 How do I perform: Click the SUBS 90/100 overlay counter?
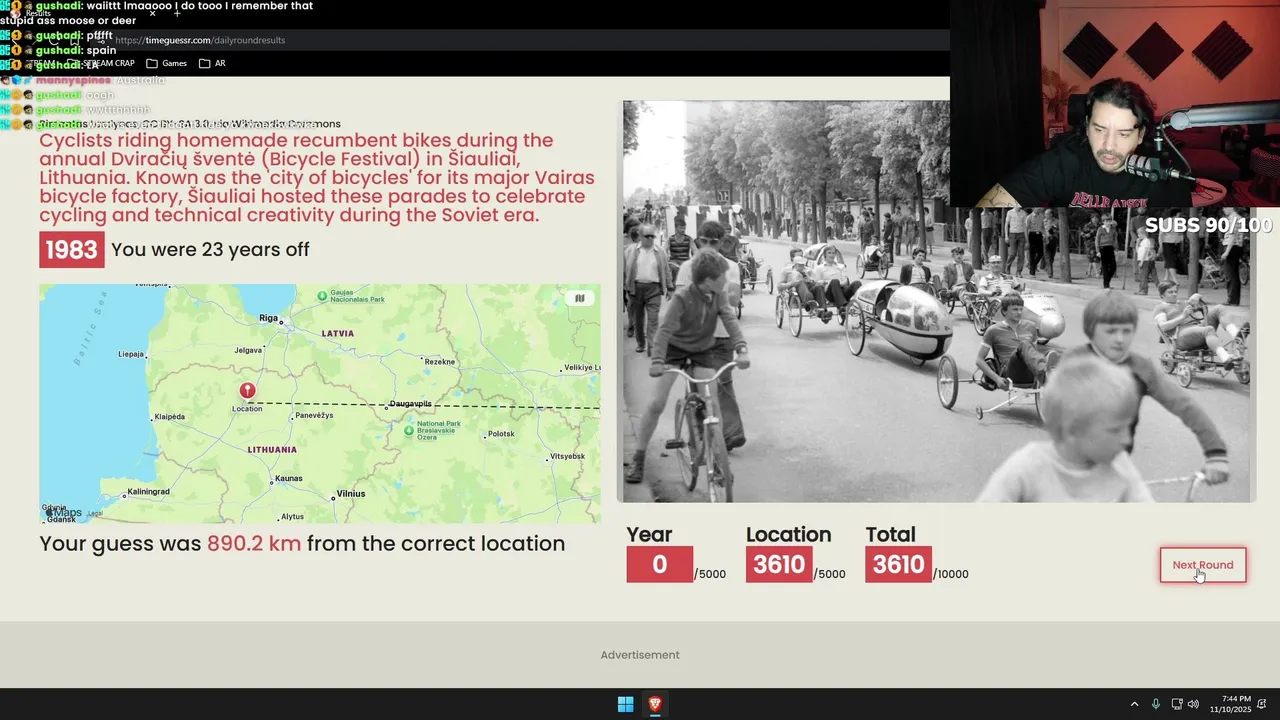pyautogui.click(x=1209, y=226)
